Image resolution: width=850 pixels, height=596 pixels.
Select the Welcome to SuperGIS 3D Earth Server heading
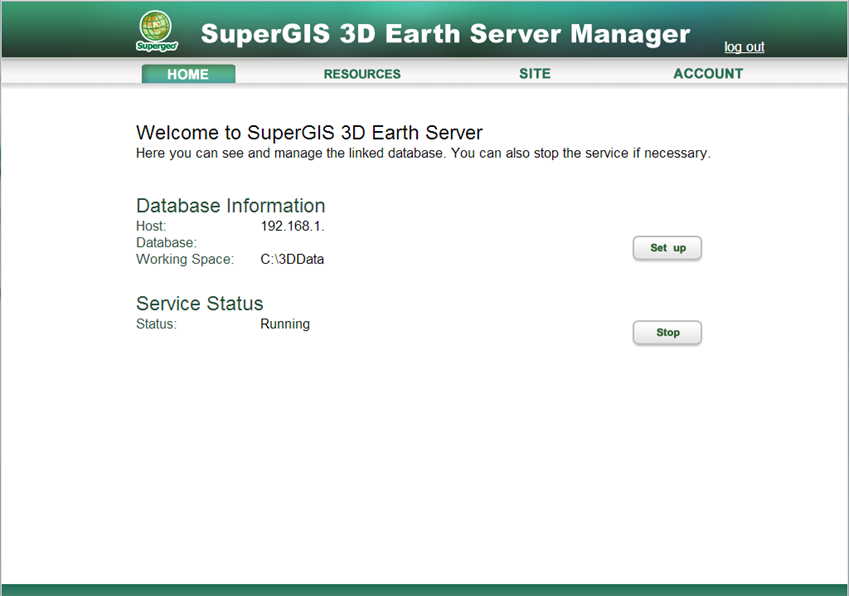tap(309, 132)
